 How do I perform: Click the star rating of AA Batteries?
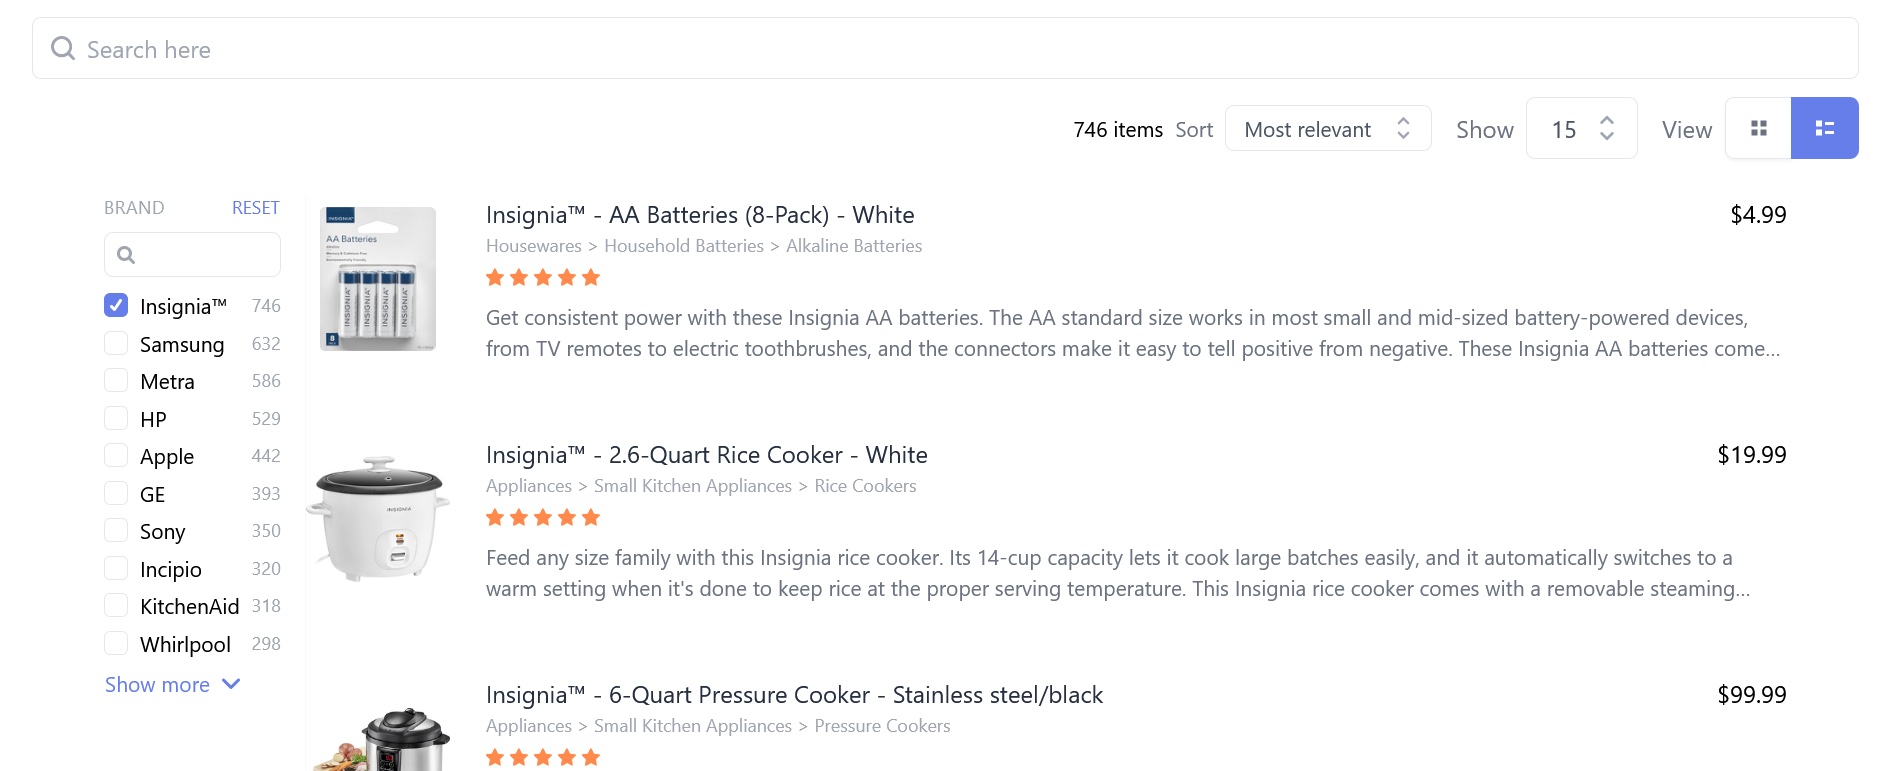[543, 278]
